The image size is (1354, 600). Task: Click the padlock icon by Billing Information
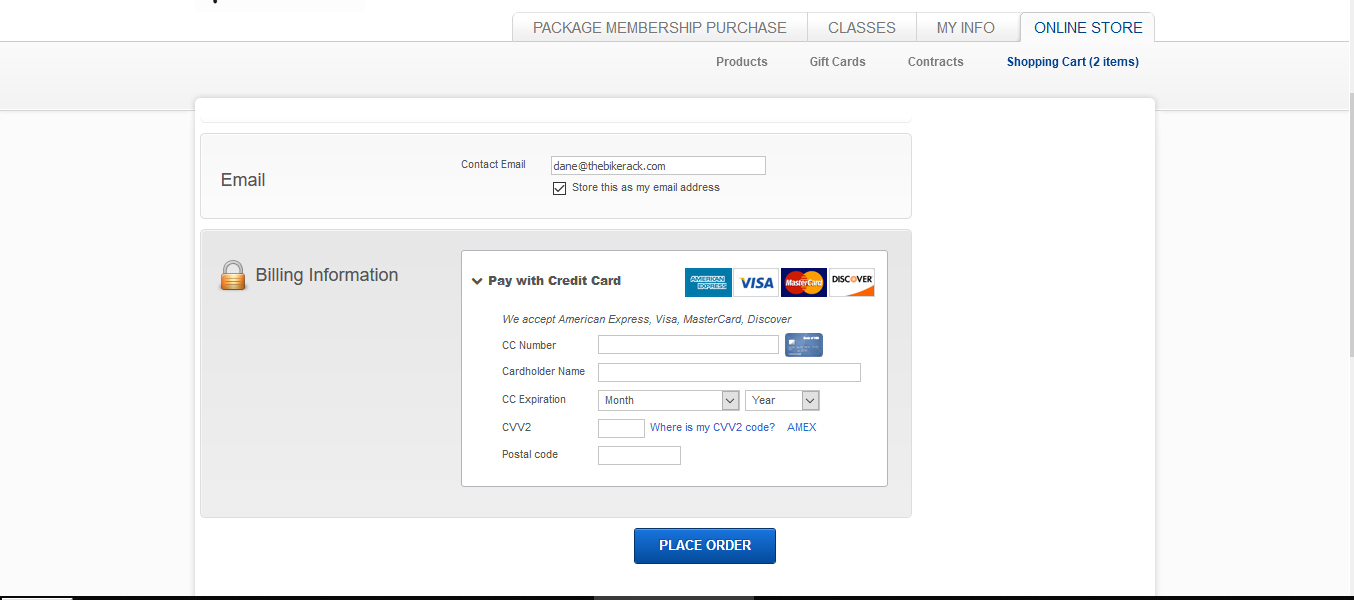pyautogui.click(x=233, y=275)
